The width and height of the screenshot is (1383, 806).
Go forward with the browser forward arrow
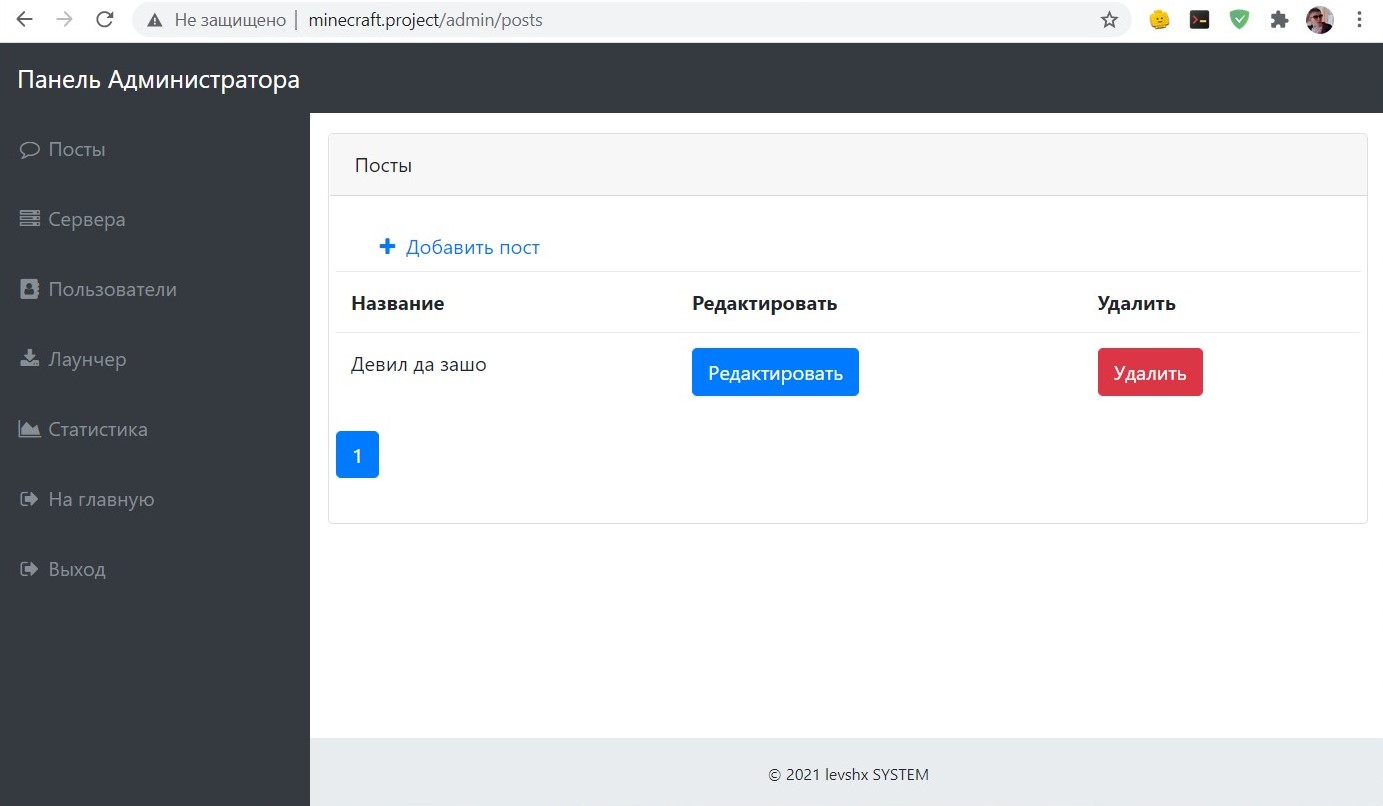(x=64, y=19)
